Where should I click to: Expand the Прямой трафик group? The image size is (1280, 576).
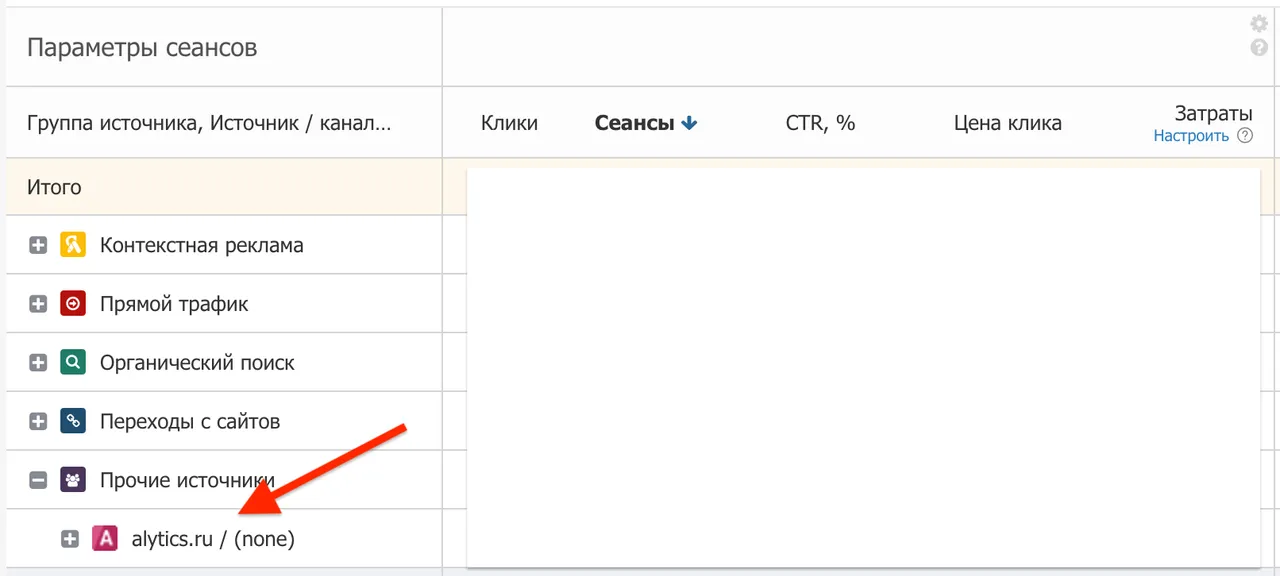(x=38, y=304)
